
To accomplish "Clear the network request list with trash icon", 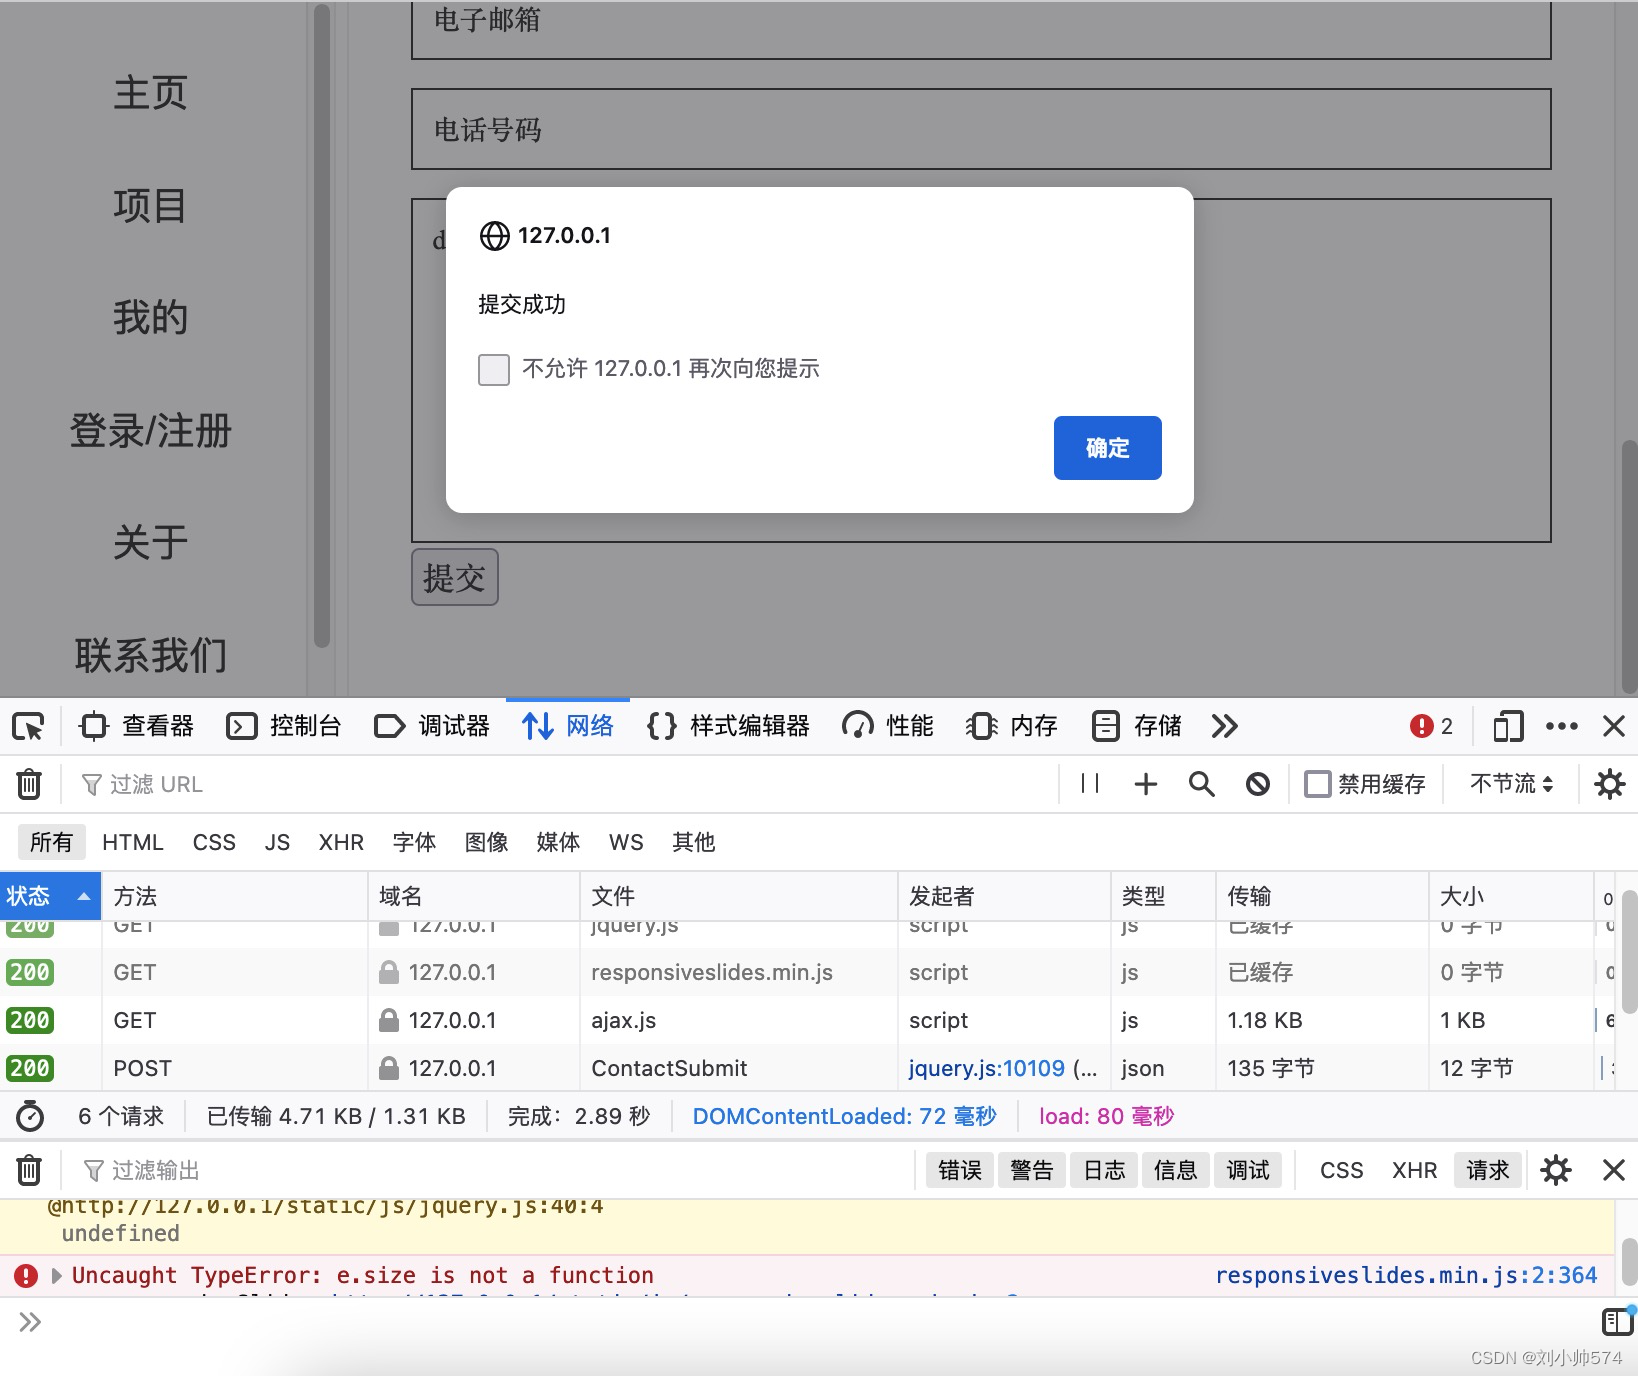I will [x=28, y=784].
